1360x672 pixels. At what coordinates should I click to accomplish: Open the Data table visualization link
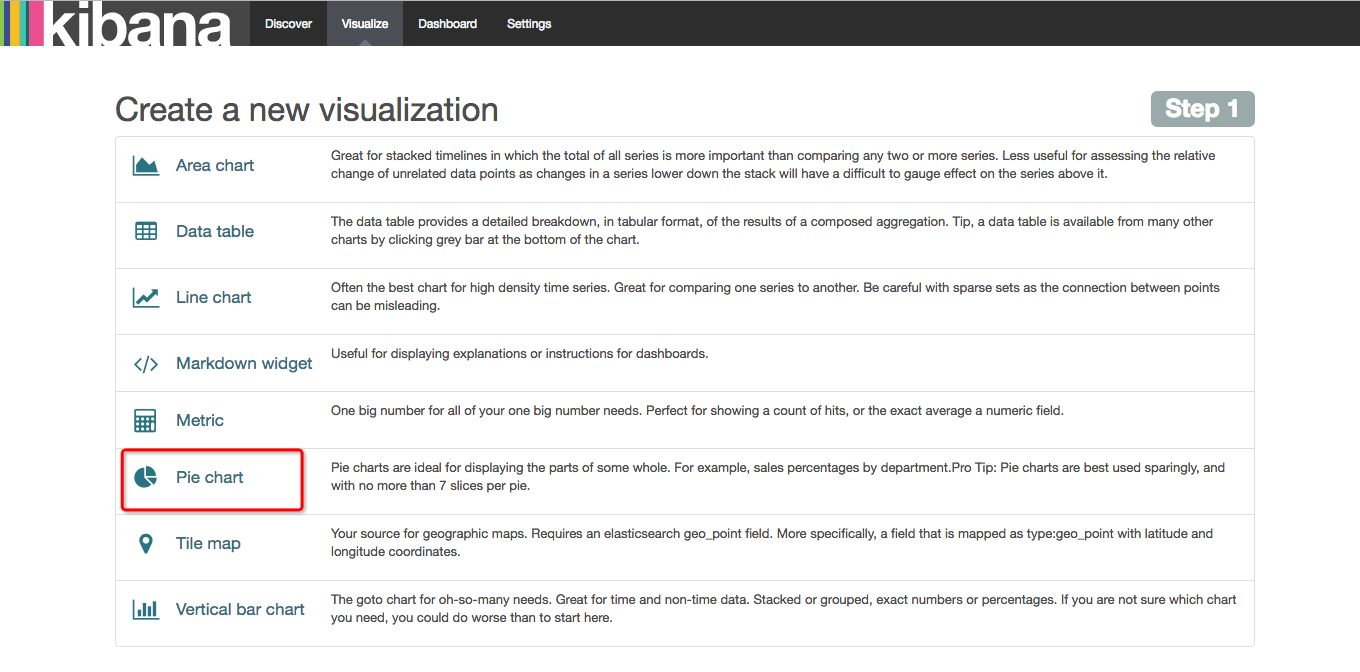pos(215,231)
